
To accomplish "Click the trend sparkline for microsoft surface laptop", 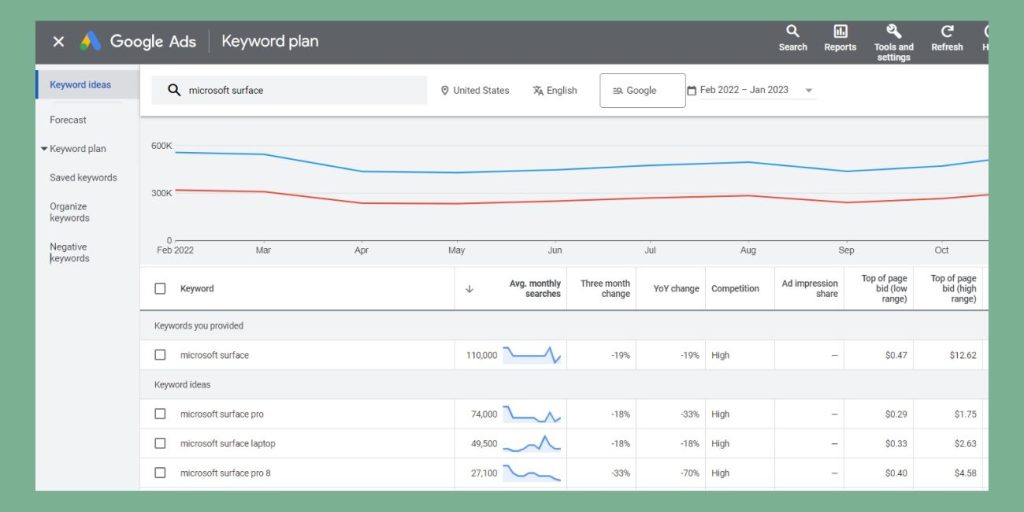I will coord(532,443).
